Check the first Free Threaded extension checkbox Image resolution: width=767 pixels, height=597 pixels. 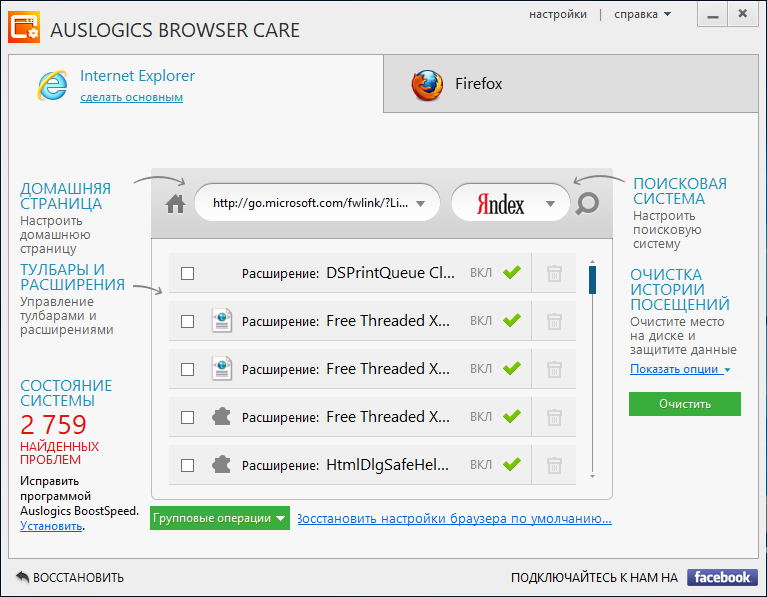[187, 321]
